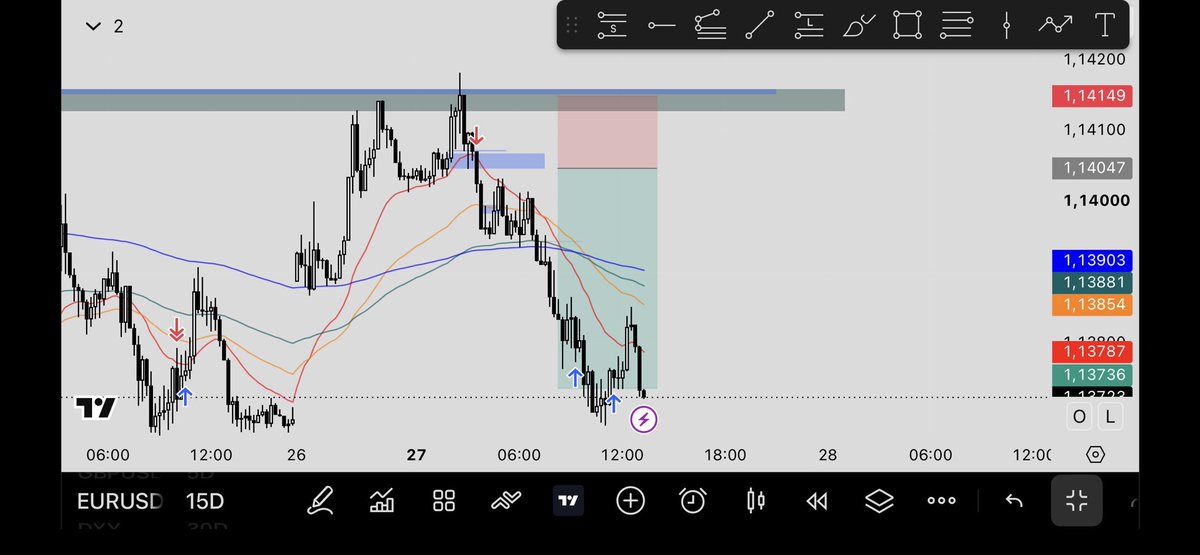Open the EURUSD symbol selector

pyautogui.click(x=120, y=501)
